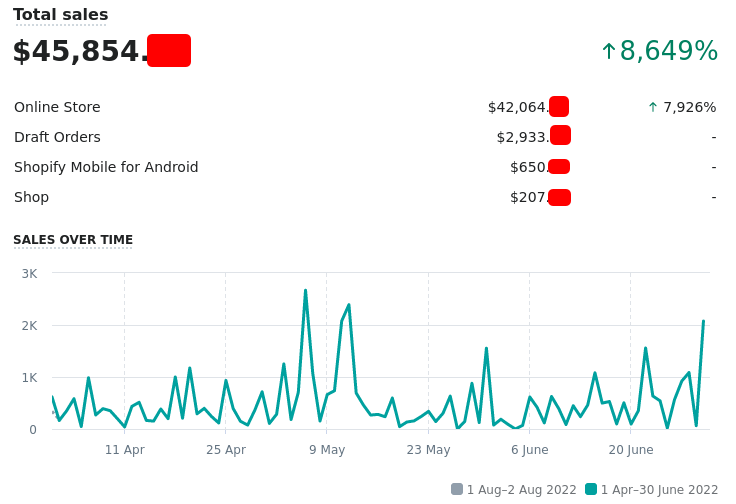Click the teal legend swatch for 1 Apr–30 June 2022
The height and width of the screenshot is (504, 736).
(591, 489)
